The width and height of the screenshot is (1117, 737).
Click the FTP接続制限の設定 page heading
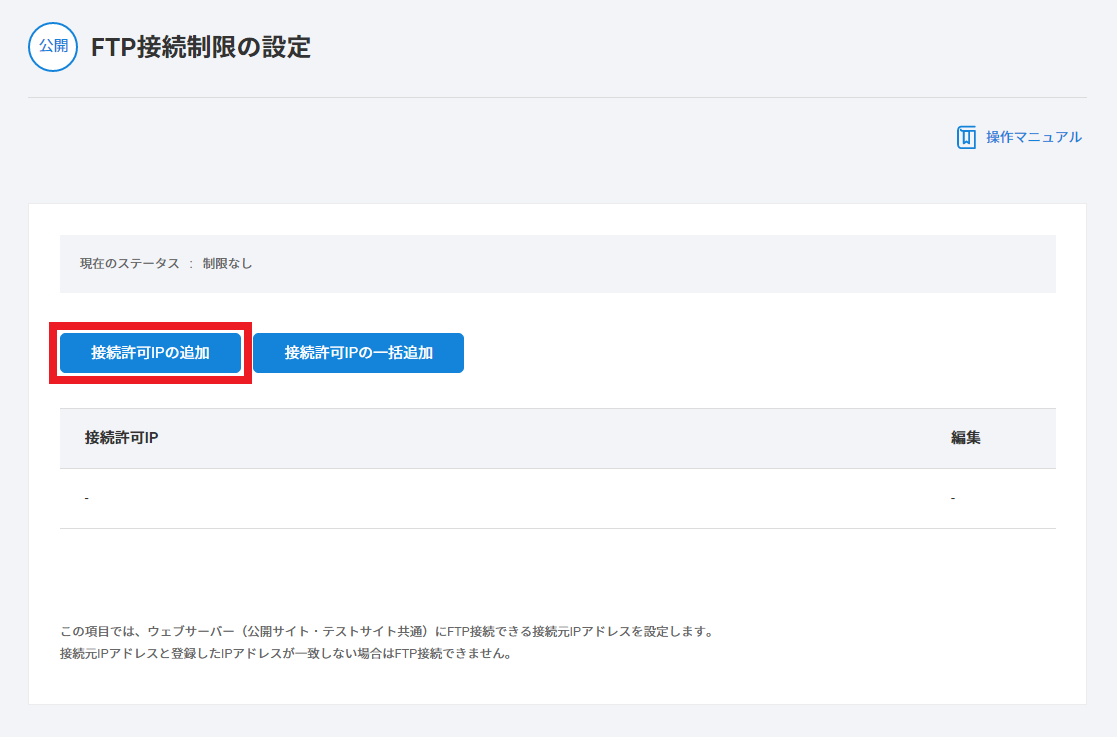click(201, 47)
